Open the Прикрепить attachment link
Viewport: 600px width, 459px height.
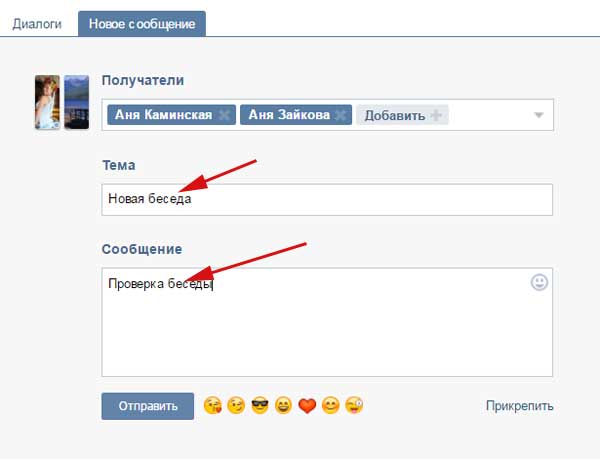coord(519,406)
